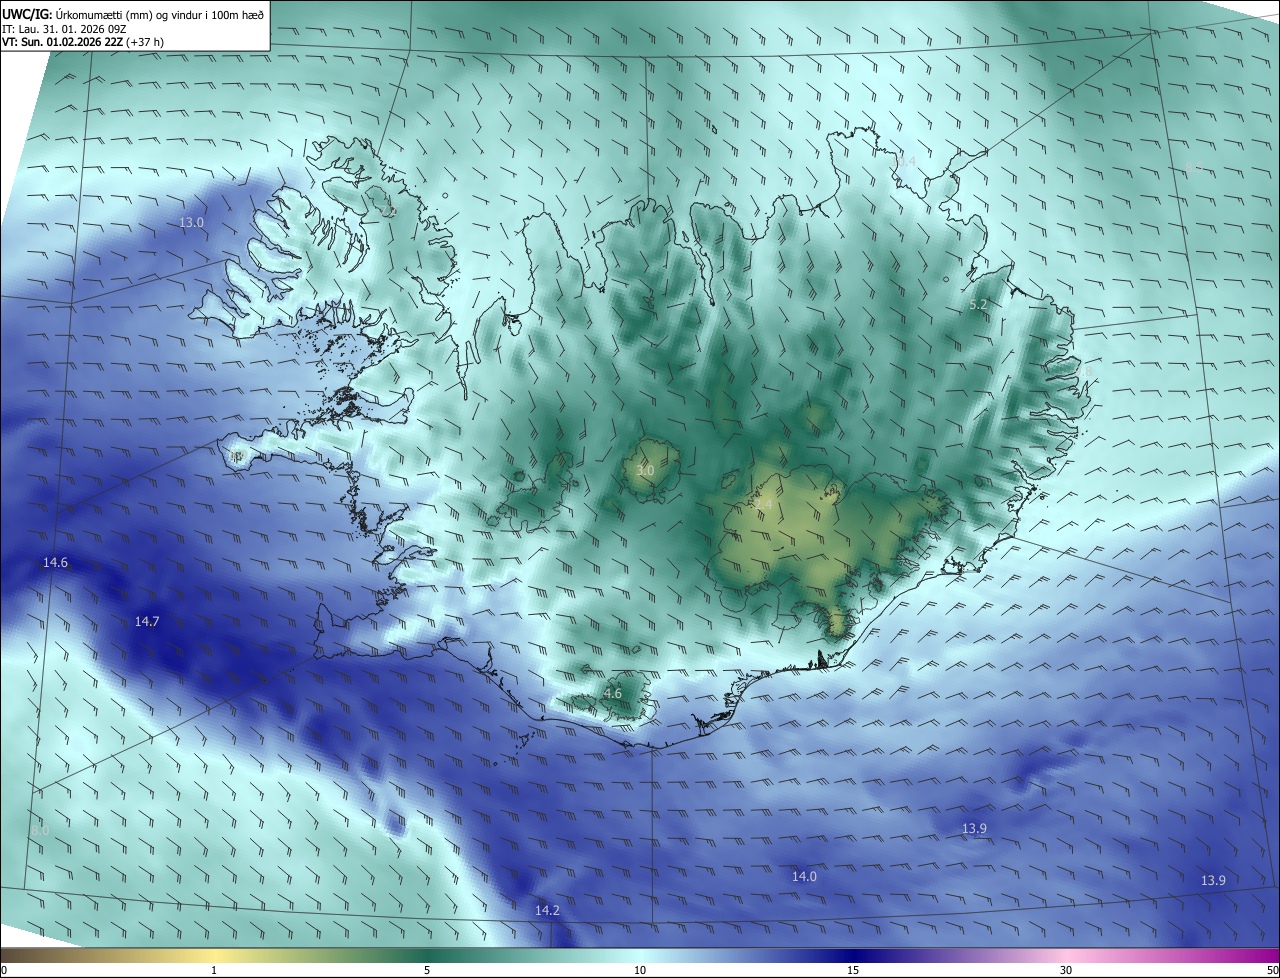
Task: Select the initial time 'IT: Lau. 31. 01. 2026 09Z'
Action: [63, 28]
